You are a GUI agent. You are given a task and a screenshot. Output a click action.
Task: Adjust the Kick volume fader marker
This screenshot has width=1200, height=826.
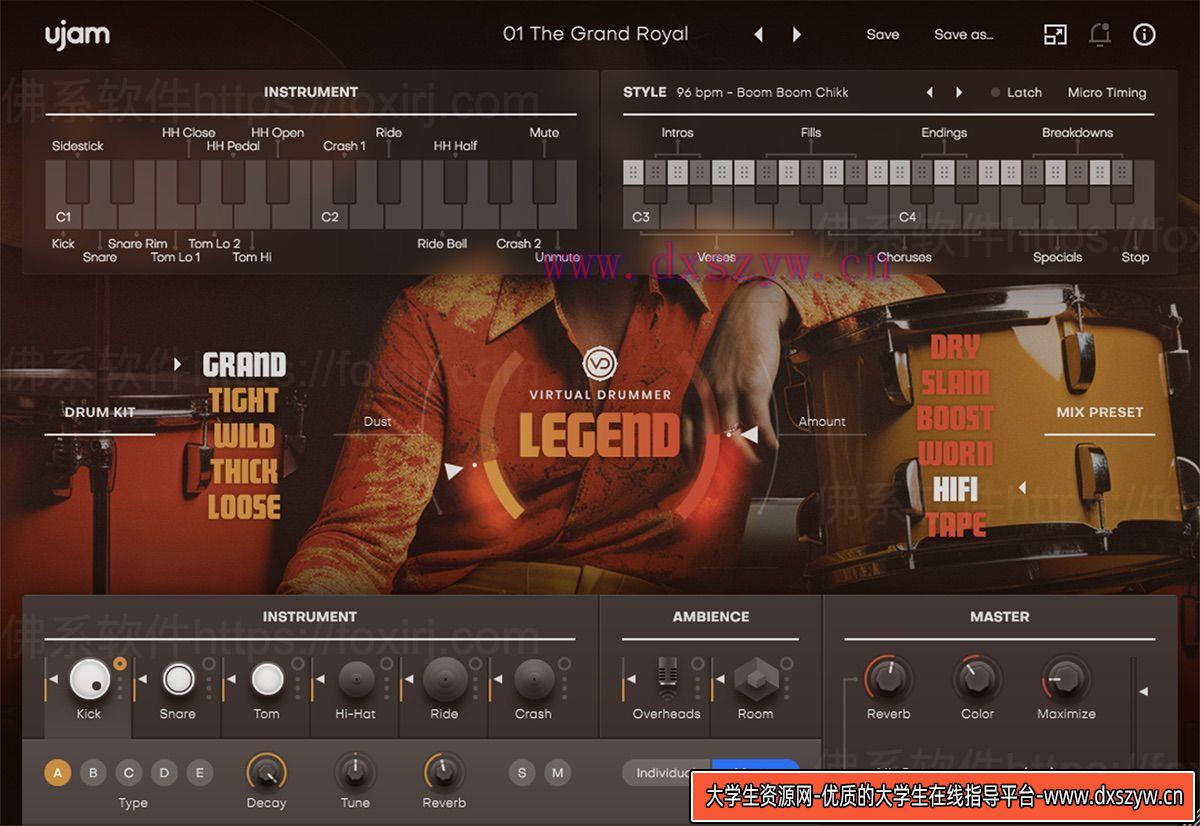pos(53,681)
